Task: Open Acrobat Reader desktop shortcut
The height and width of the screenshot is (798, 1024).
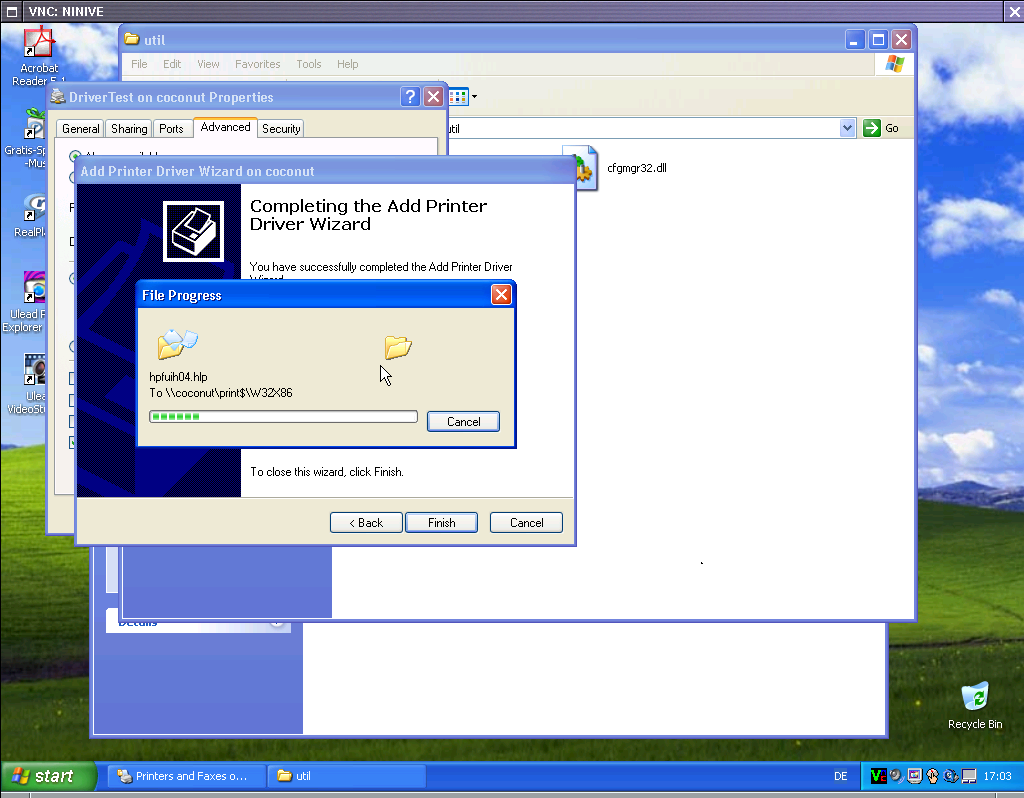Action: tap(38, 47)
